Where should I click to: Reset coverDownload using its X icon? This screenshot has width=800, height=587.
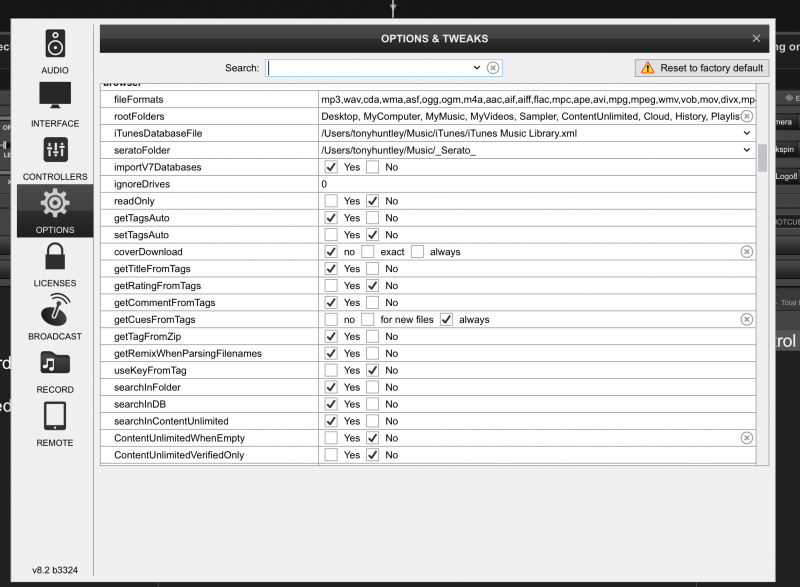(x=746, y=252)
